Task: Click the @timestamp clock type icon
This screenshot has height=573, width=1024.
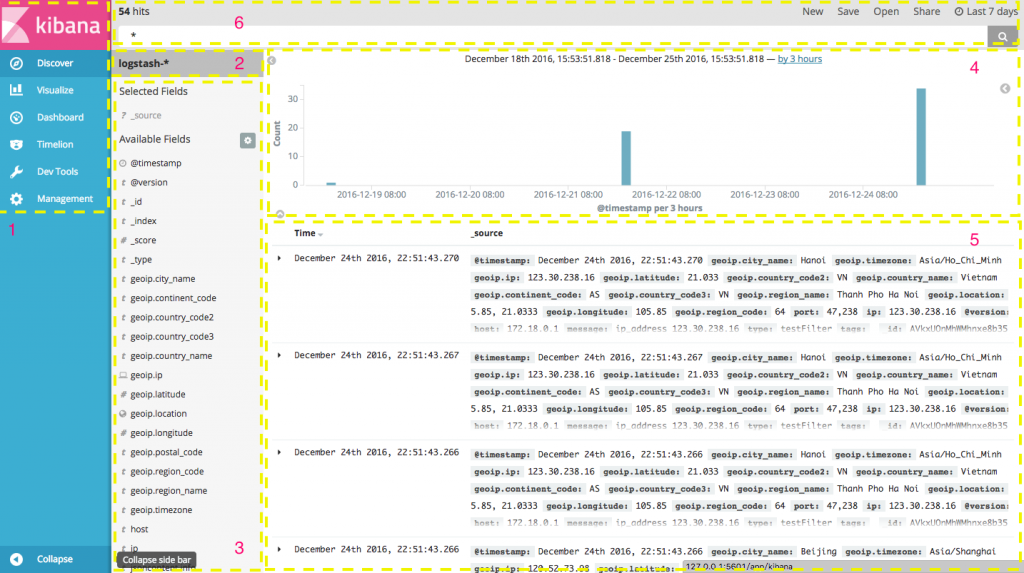Action: 123,163
